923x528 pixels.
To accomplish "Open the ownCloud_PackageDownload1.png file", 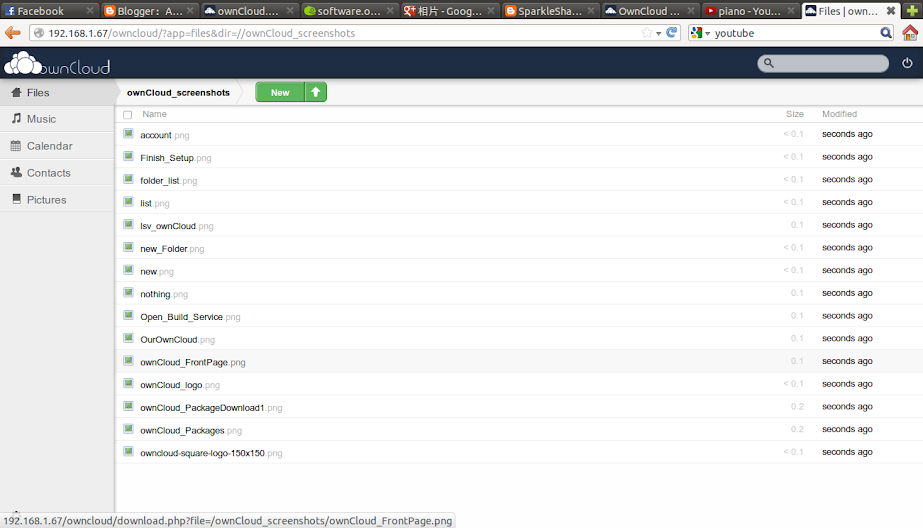I will tap(211, 407).
